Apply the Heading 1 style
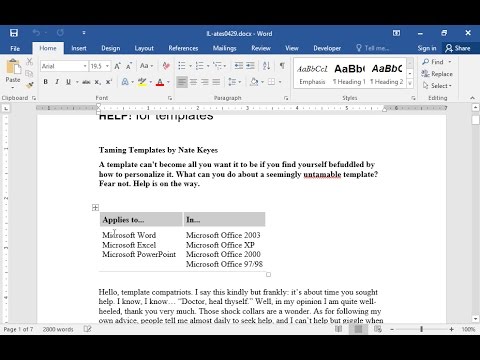This screenshot has height=360, width=480. pyautogui.click(x=349, y=74)
